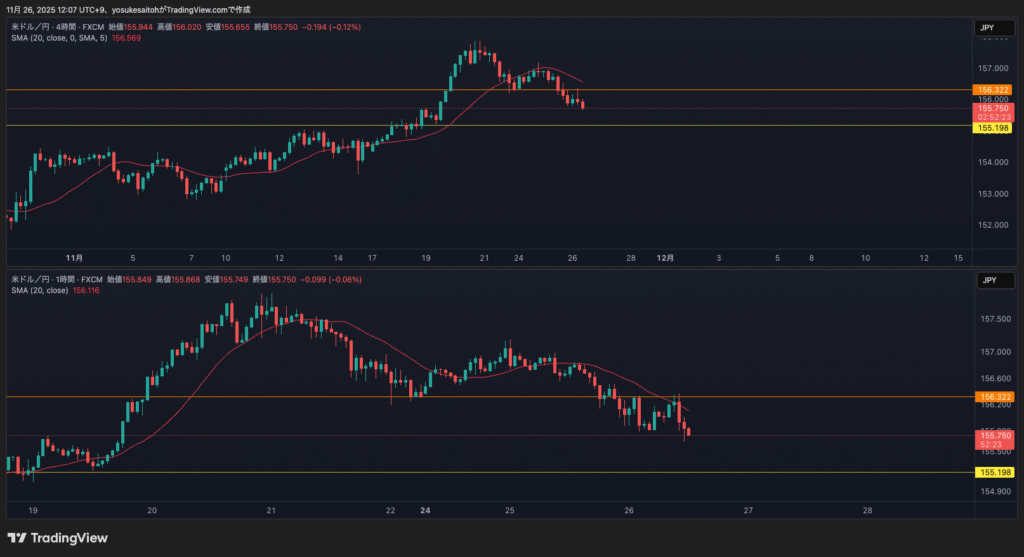Click the TradingView logo at bottom left
Screen dimensions: 1024x557
click(57, 538)
